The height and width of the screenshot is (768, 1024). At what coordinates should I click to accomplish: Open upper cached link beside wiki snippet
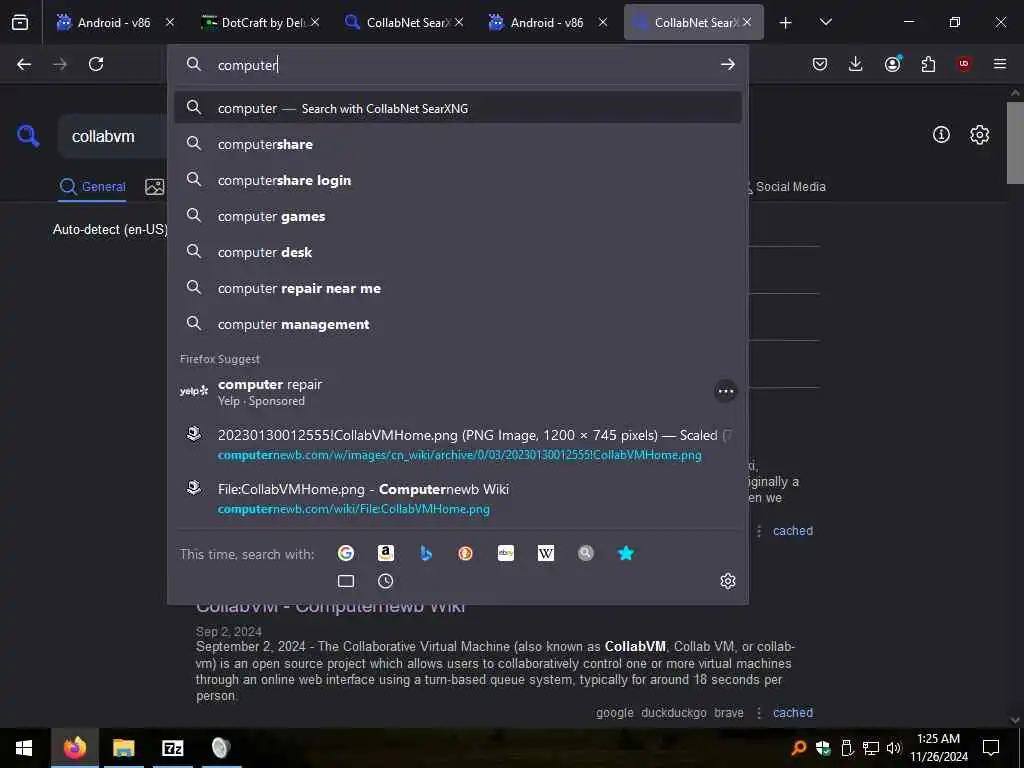793,531
